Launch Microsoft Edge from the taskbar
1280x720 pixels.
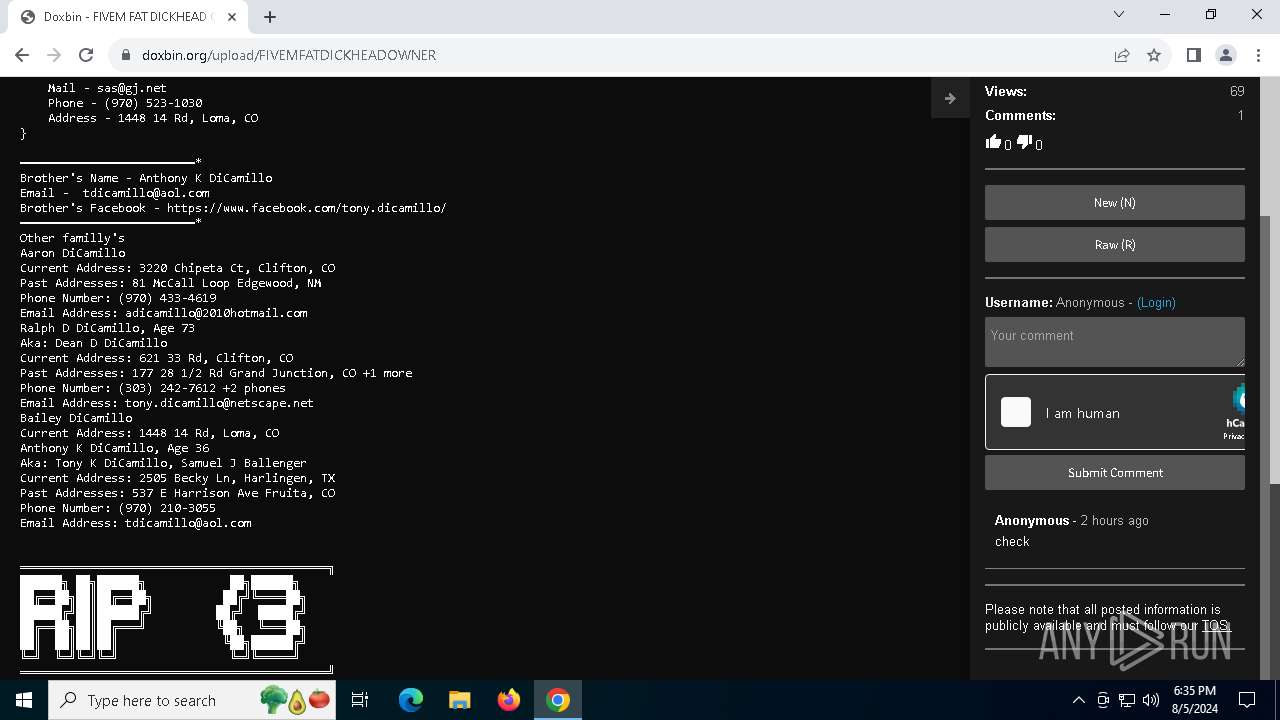click(x=411, y=700)
